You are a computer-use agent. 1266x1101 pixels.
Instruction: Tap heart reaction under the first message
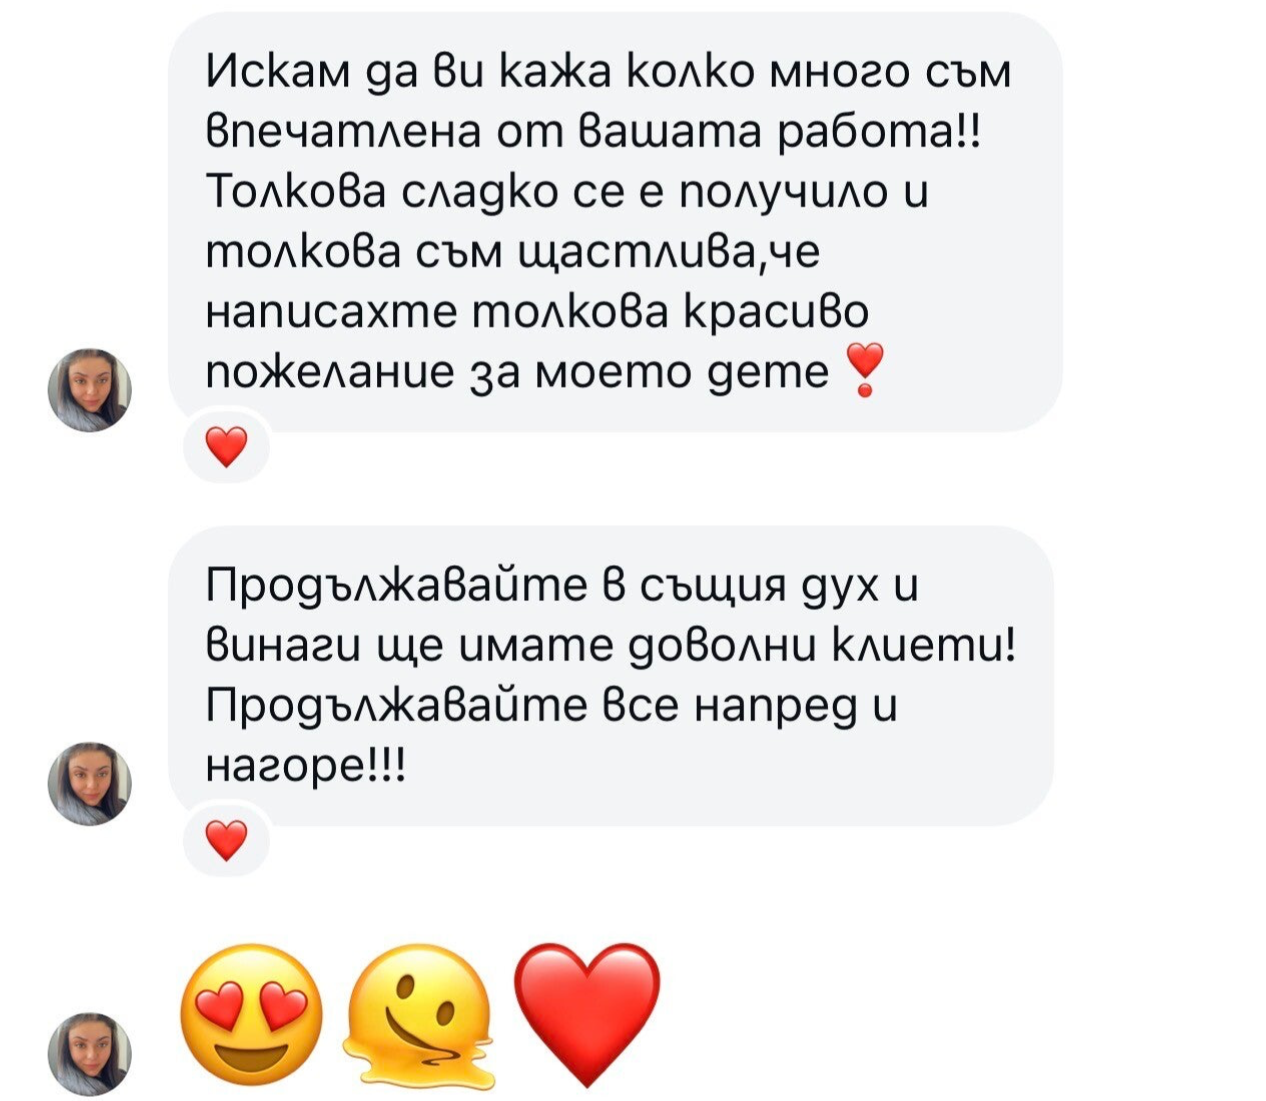227,446
